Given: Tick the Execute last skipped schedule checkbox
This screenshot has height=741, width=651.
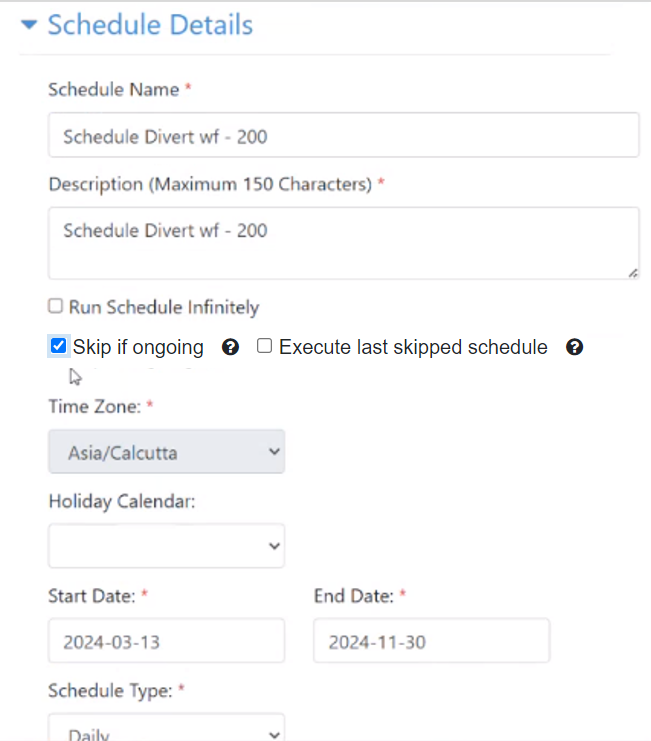Looking at the screenshot, I should coord(265,345).
